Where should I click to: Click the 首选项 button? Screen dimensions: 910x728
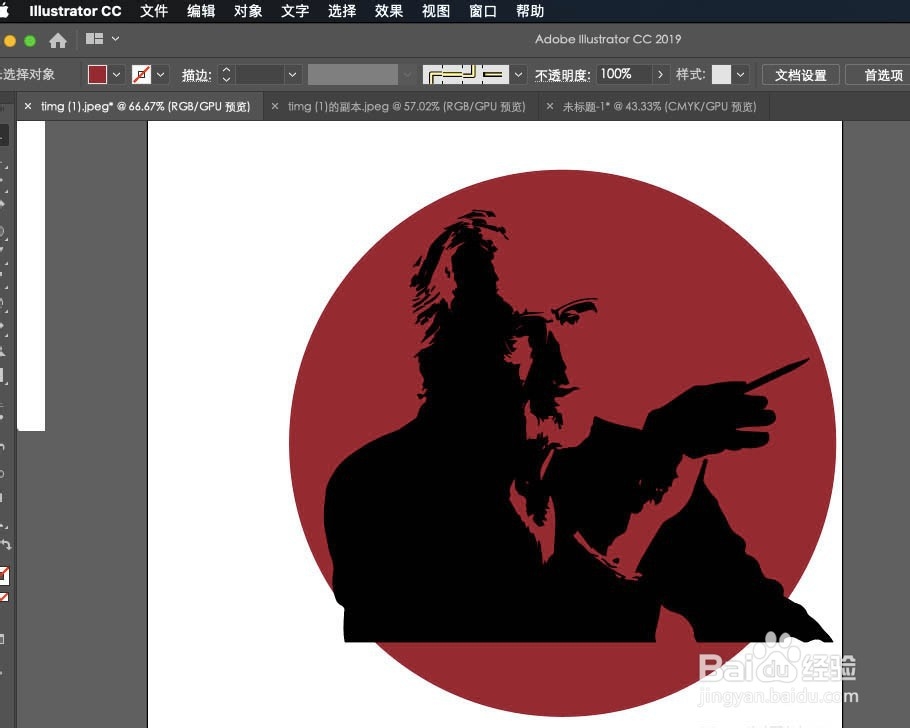pos(879,75)
